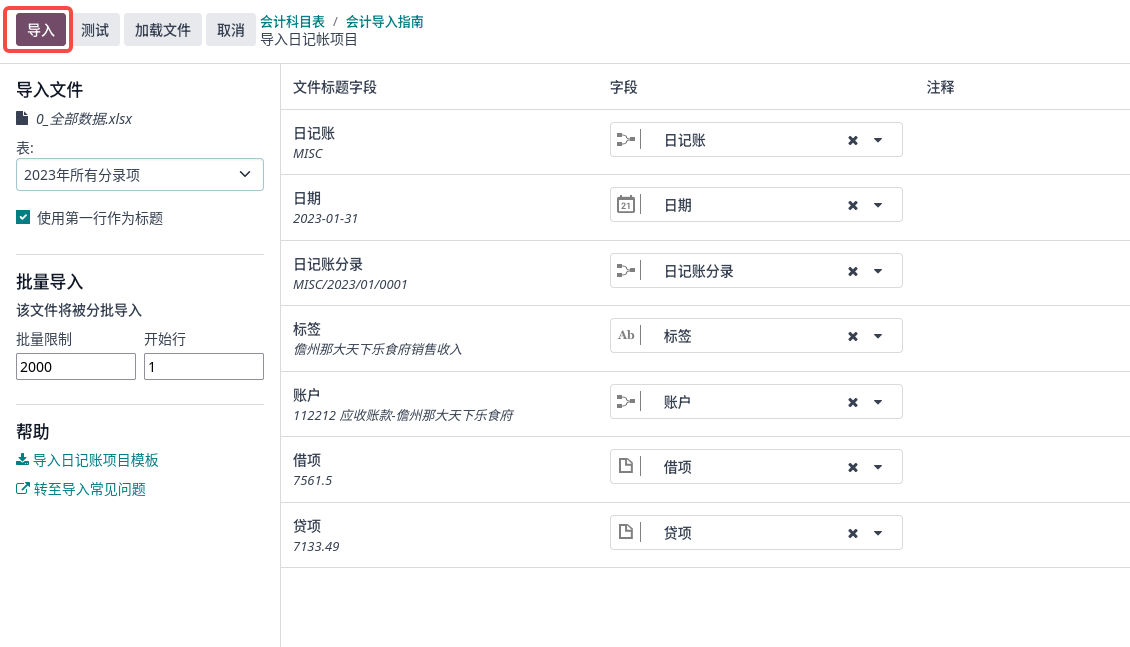This screenshot has width=1130, height=647.
Task: Click the sample value 7133.49
Action: point(316,546)
